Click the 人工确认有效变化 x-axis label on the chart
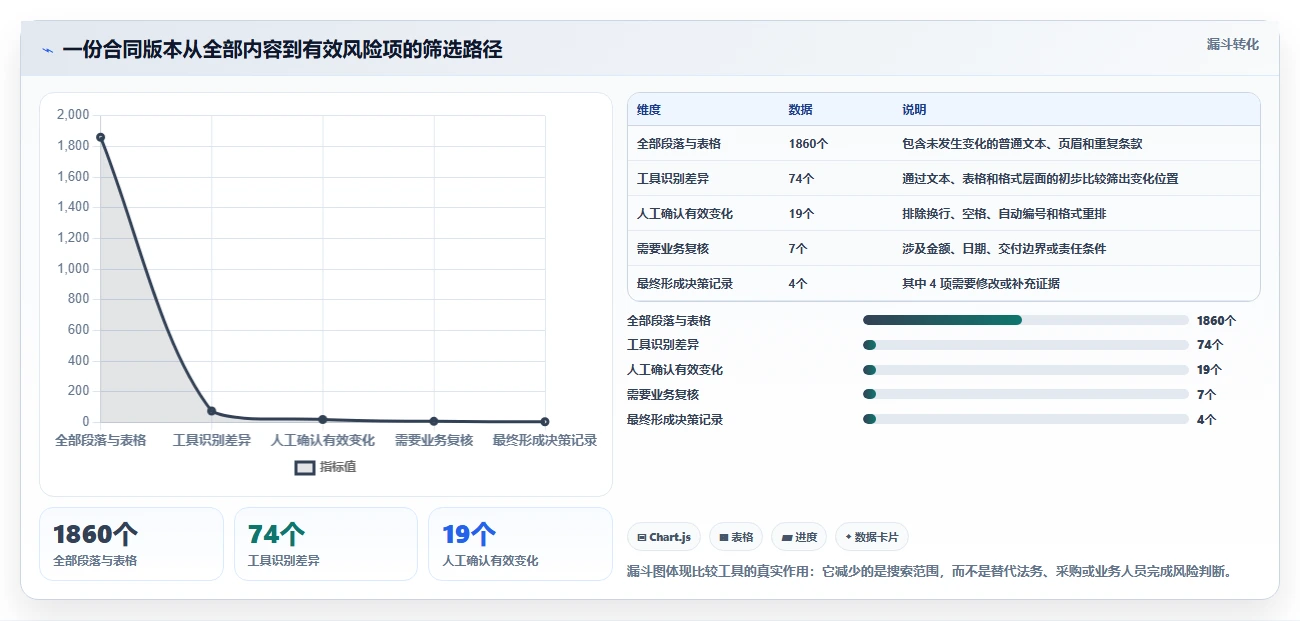 (x=322, y=440)
